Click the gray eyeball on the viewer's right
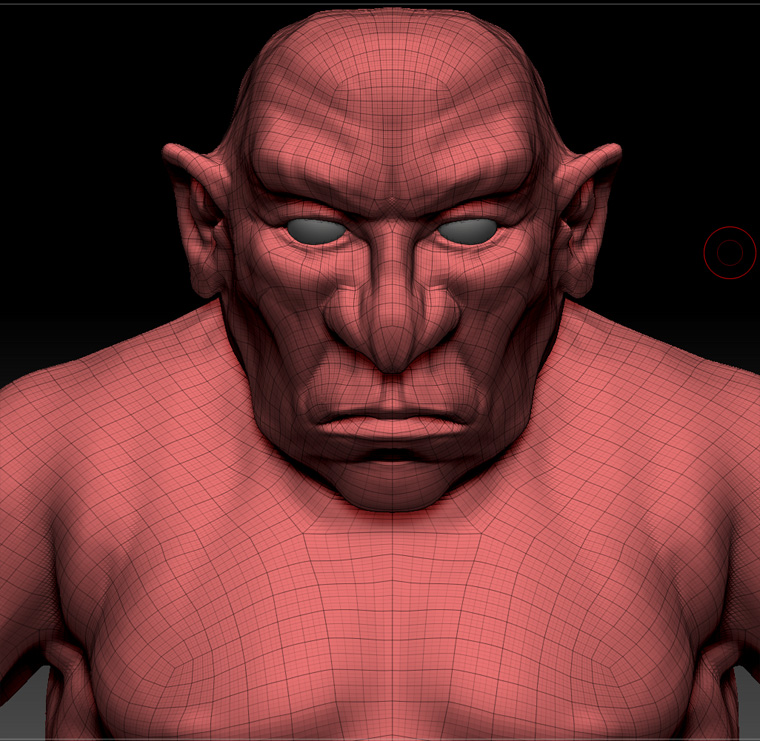 pyautogui.click(x=467, y=231)
